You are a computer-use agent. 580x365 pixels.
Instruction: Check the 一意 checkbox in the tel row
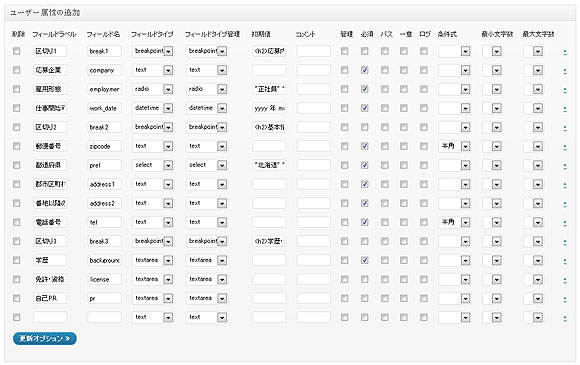point(404,222)
